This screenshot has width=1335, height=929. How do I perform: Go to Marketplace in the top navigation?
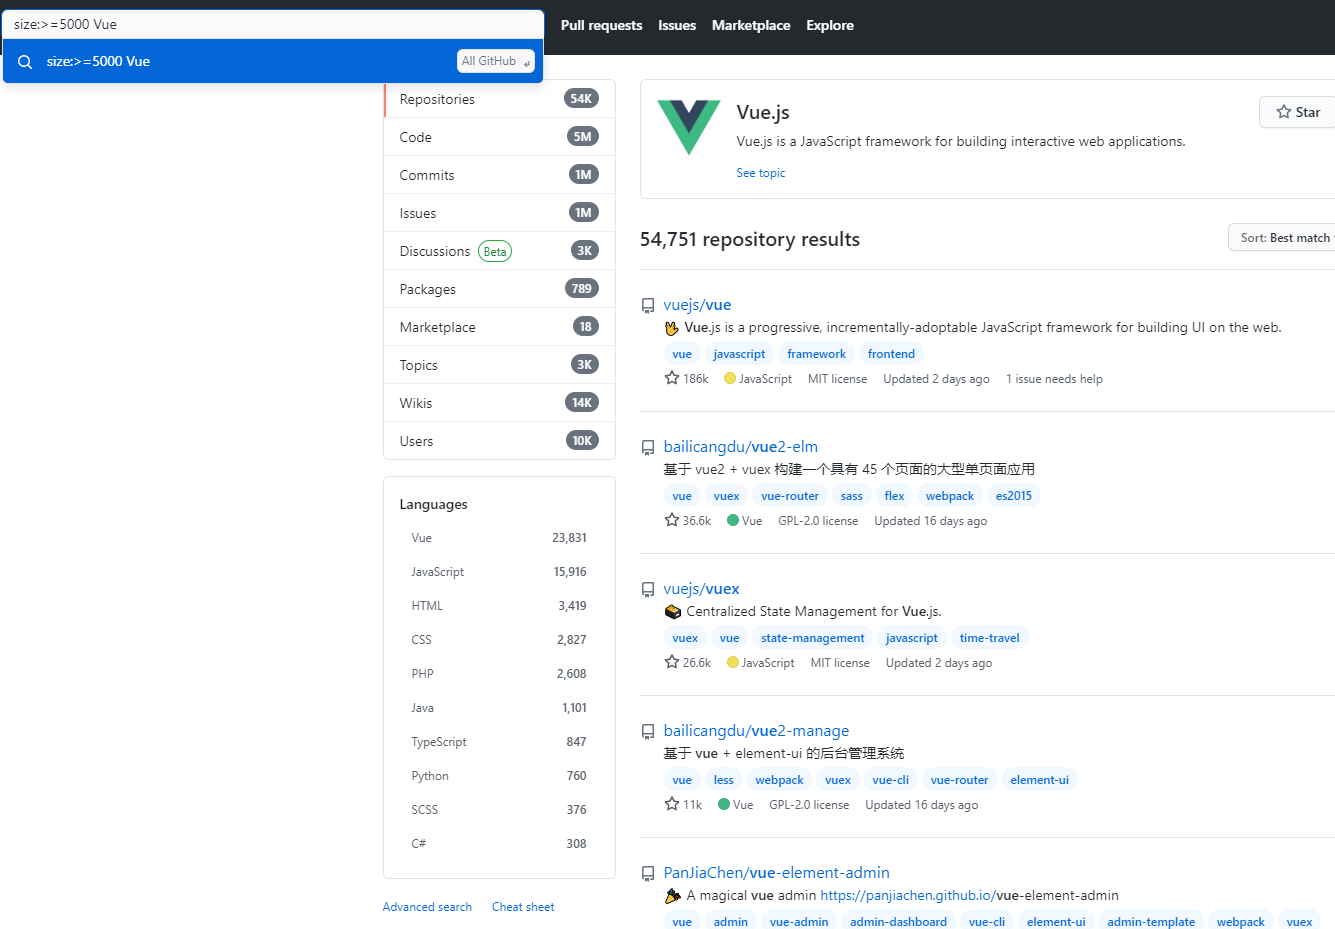(x=751, y=25)
